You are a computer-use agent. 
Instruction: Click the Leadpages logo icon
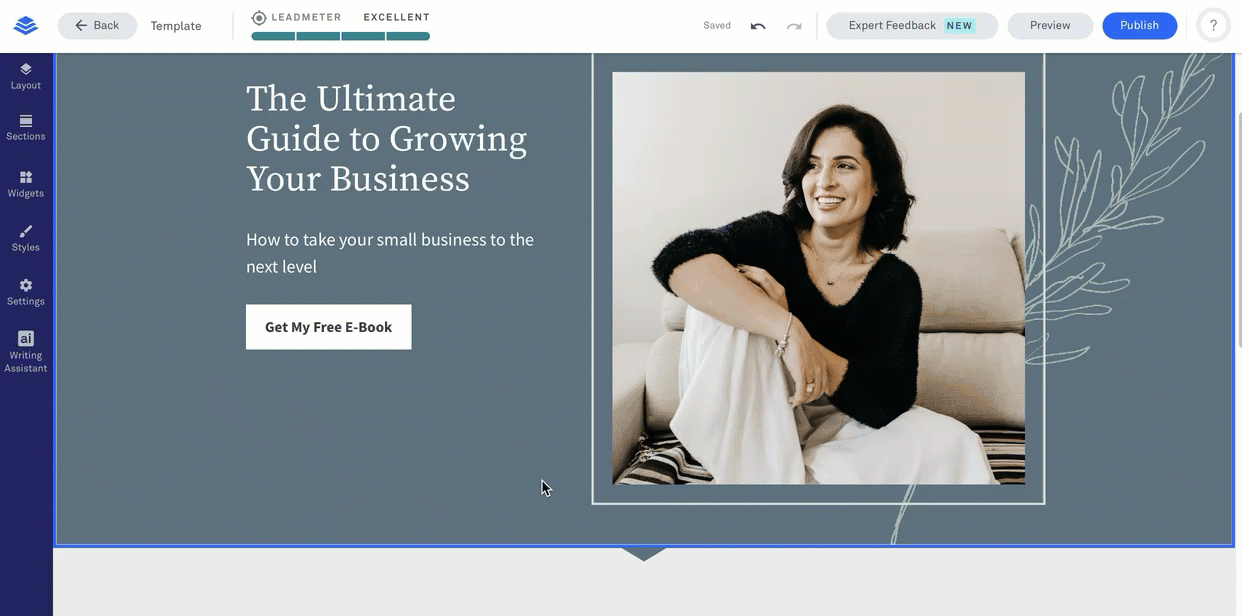[26, 26]
